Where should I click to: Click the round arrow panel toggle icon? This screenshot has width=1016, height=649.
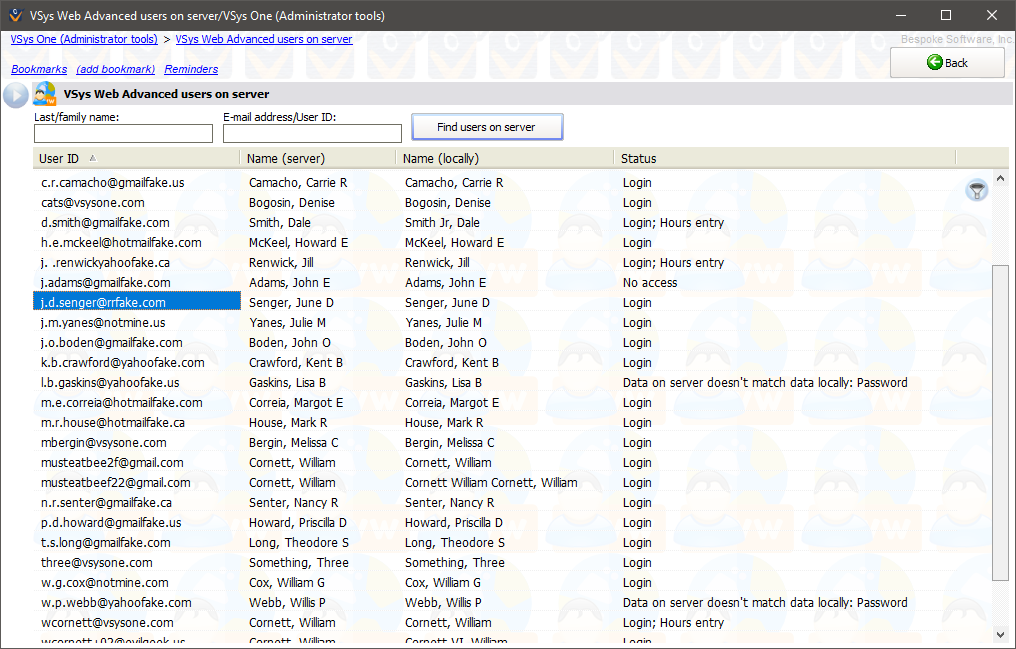[15, 95]
